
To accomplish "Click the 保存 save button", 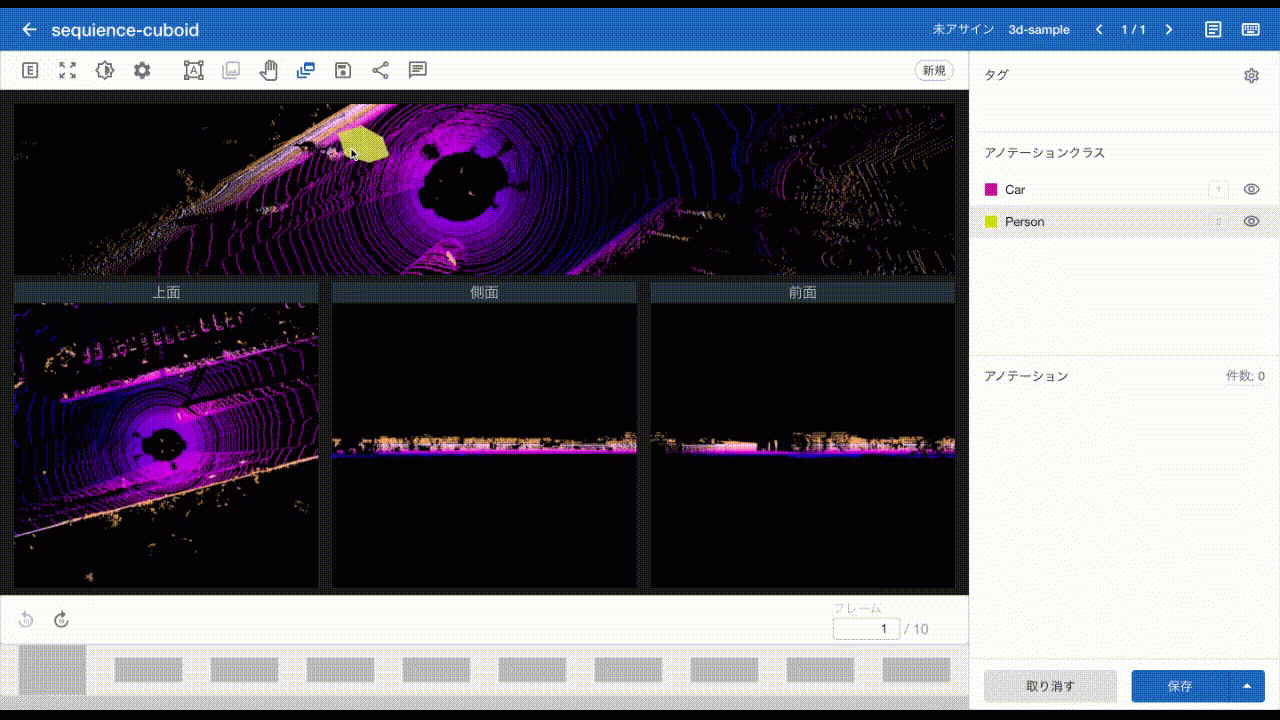I will pyautogui.click(x=1180, y=686).
